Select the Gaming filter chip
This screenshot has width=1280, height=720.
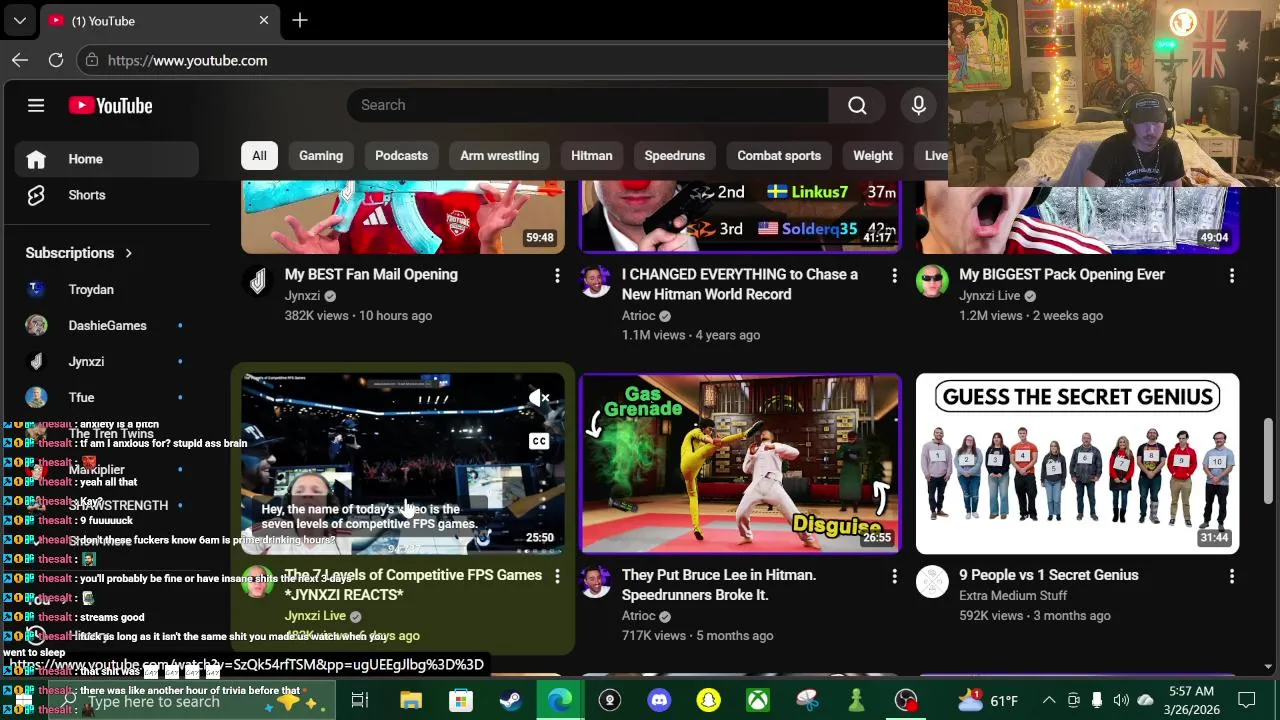click(x=321, y=156)
